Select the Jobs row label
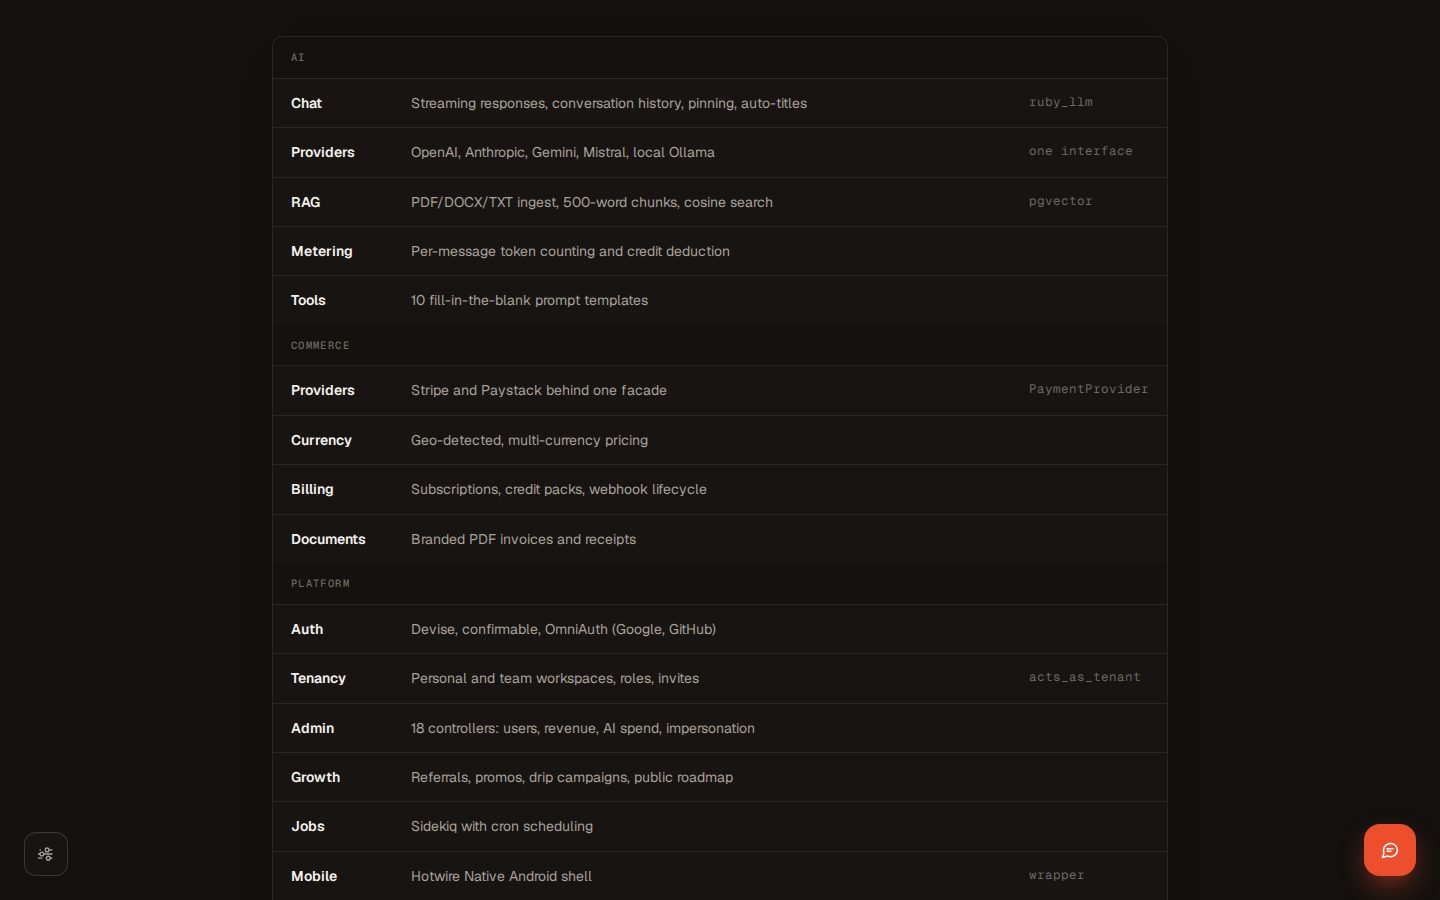This screenshot has width=1440, height=900. point(307,826)
